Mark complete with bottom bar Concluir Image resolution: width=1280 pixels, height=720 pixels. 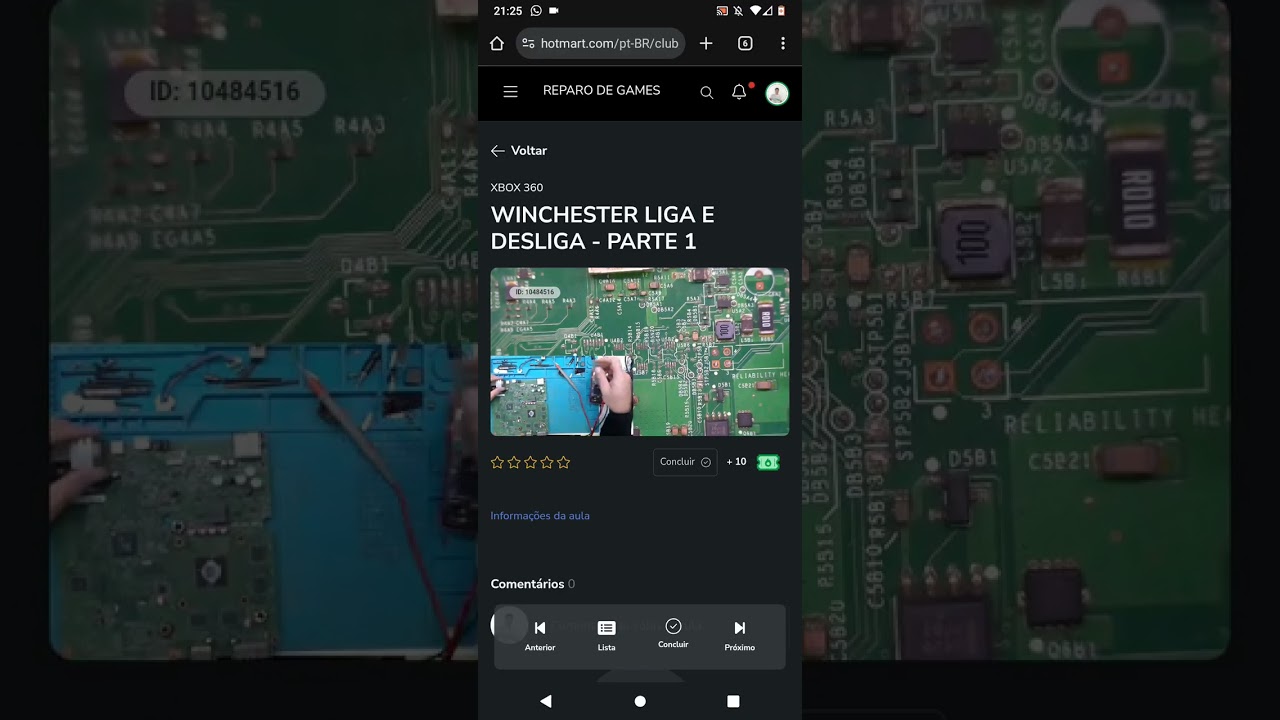click(x=673, y=634)
